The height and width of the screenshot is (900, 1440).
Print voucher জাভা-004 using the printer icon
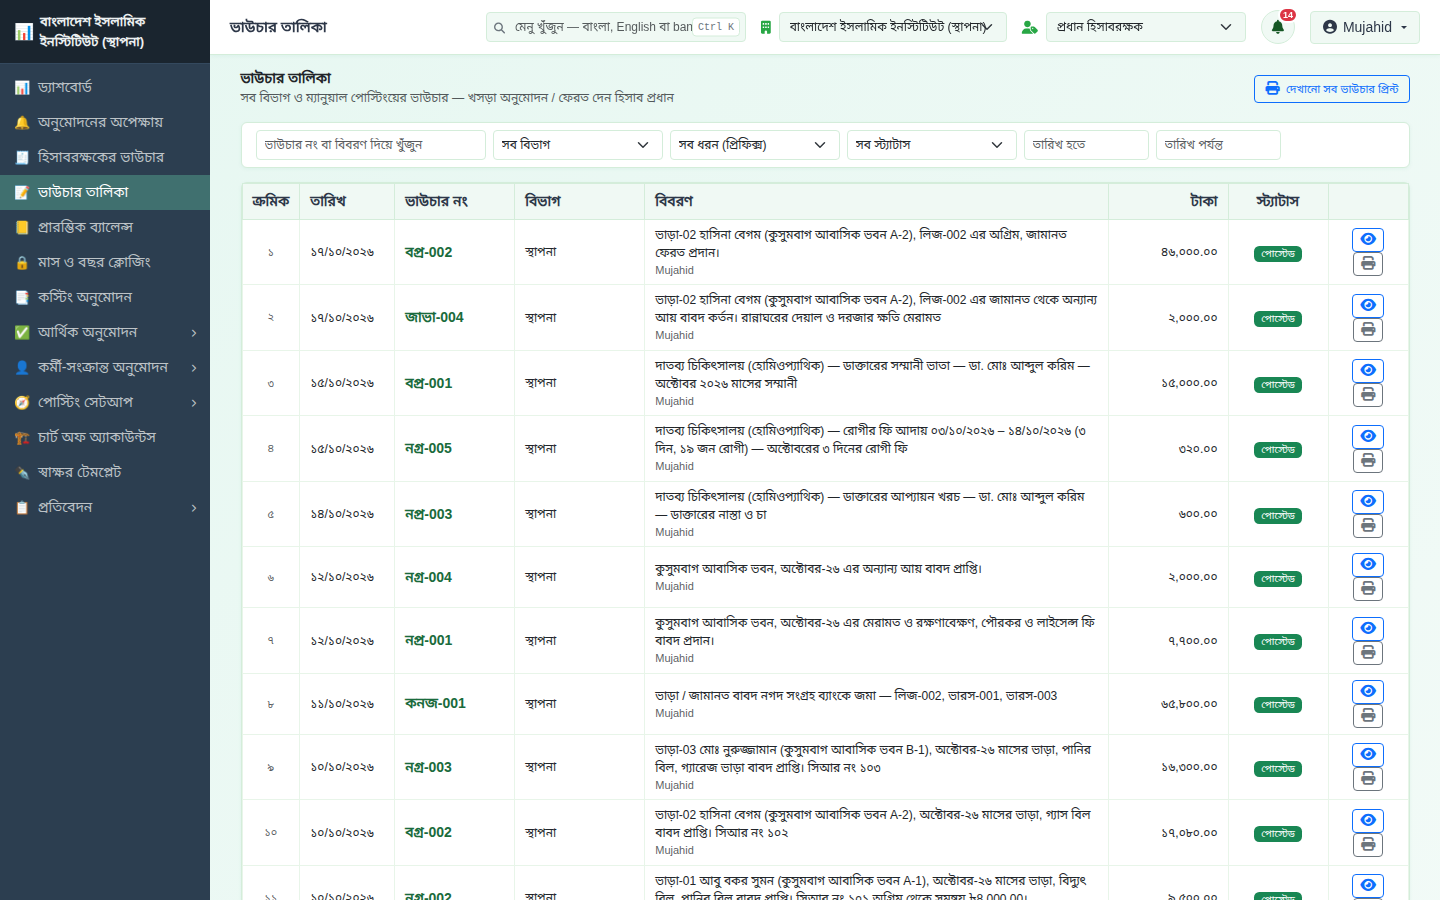(1368, 329)
